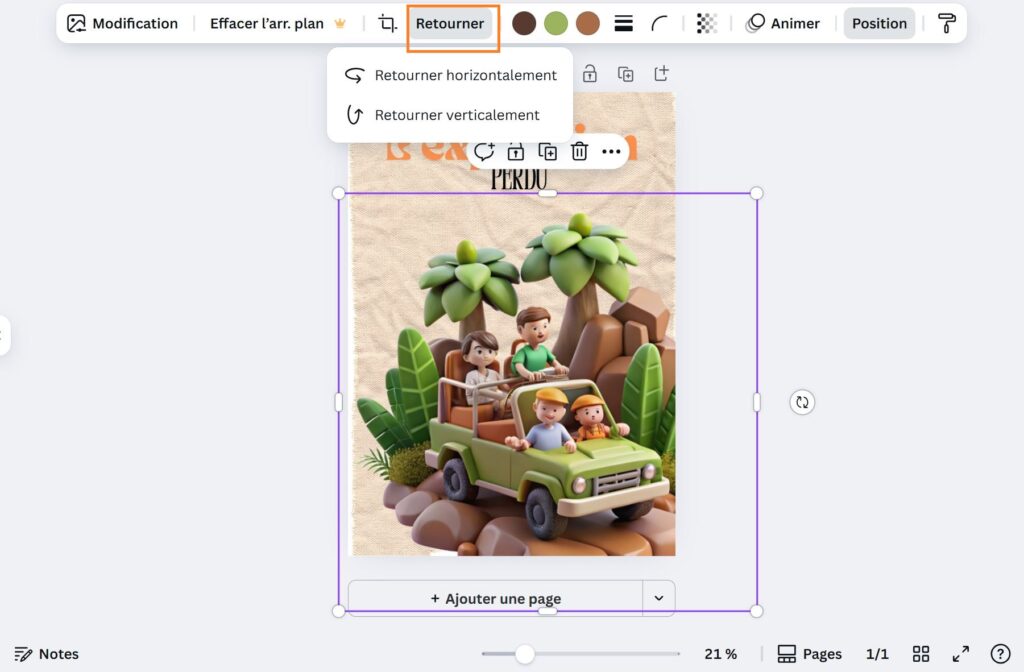Screen dimensions: 1024x672
Task: Open the Modification image edit option
Action: click(x=122, y=24)
